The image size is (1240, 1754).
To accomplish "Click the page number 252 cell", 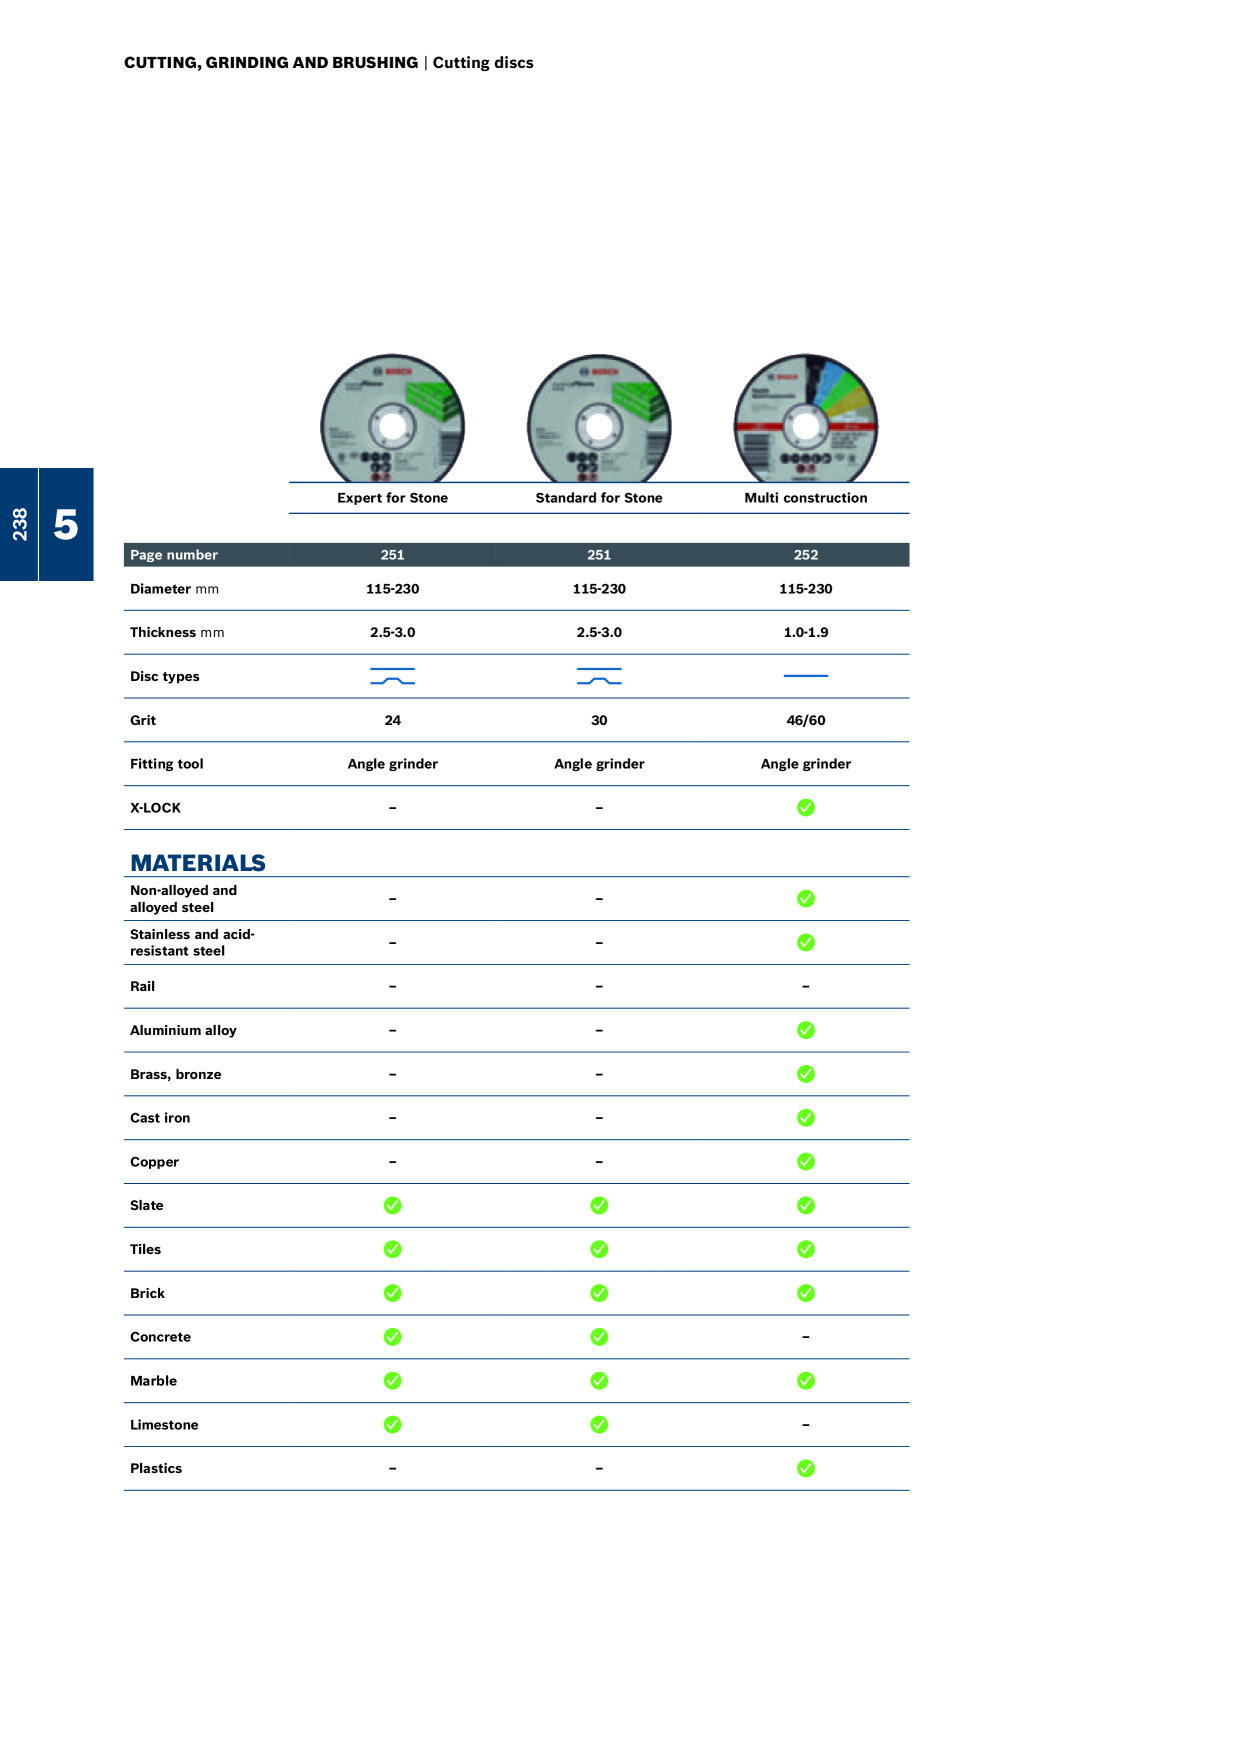I will [x=806, y=555].
